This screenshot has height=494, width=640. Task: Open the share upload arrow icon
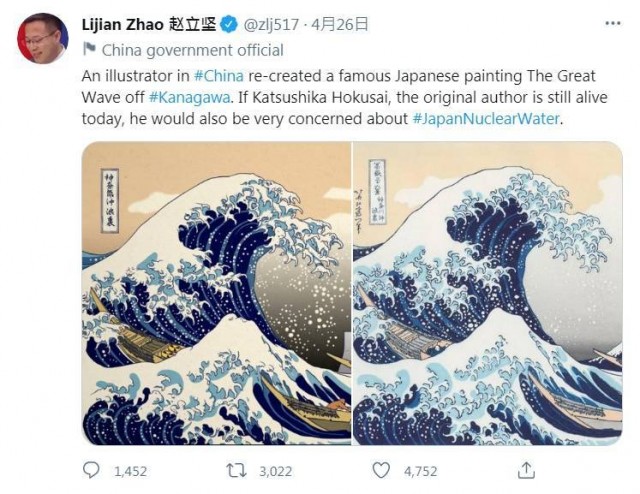click(x=526, y=470)
